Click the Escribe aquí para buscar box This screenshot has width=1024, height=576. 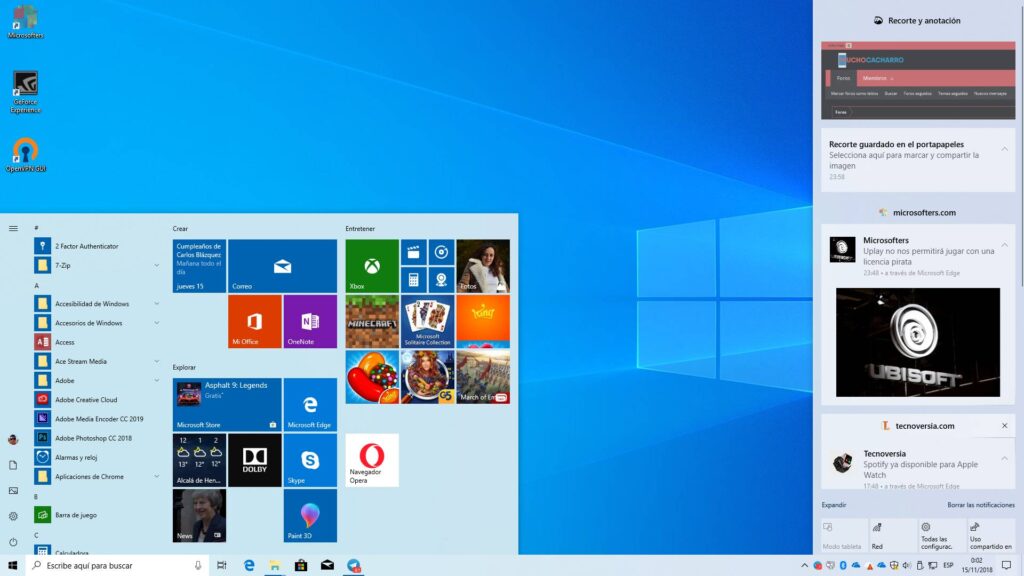click(110, 565)
